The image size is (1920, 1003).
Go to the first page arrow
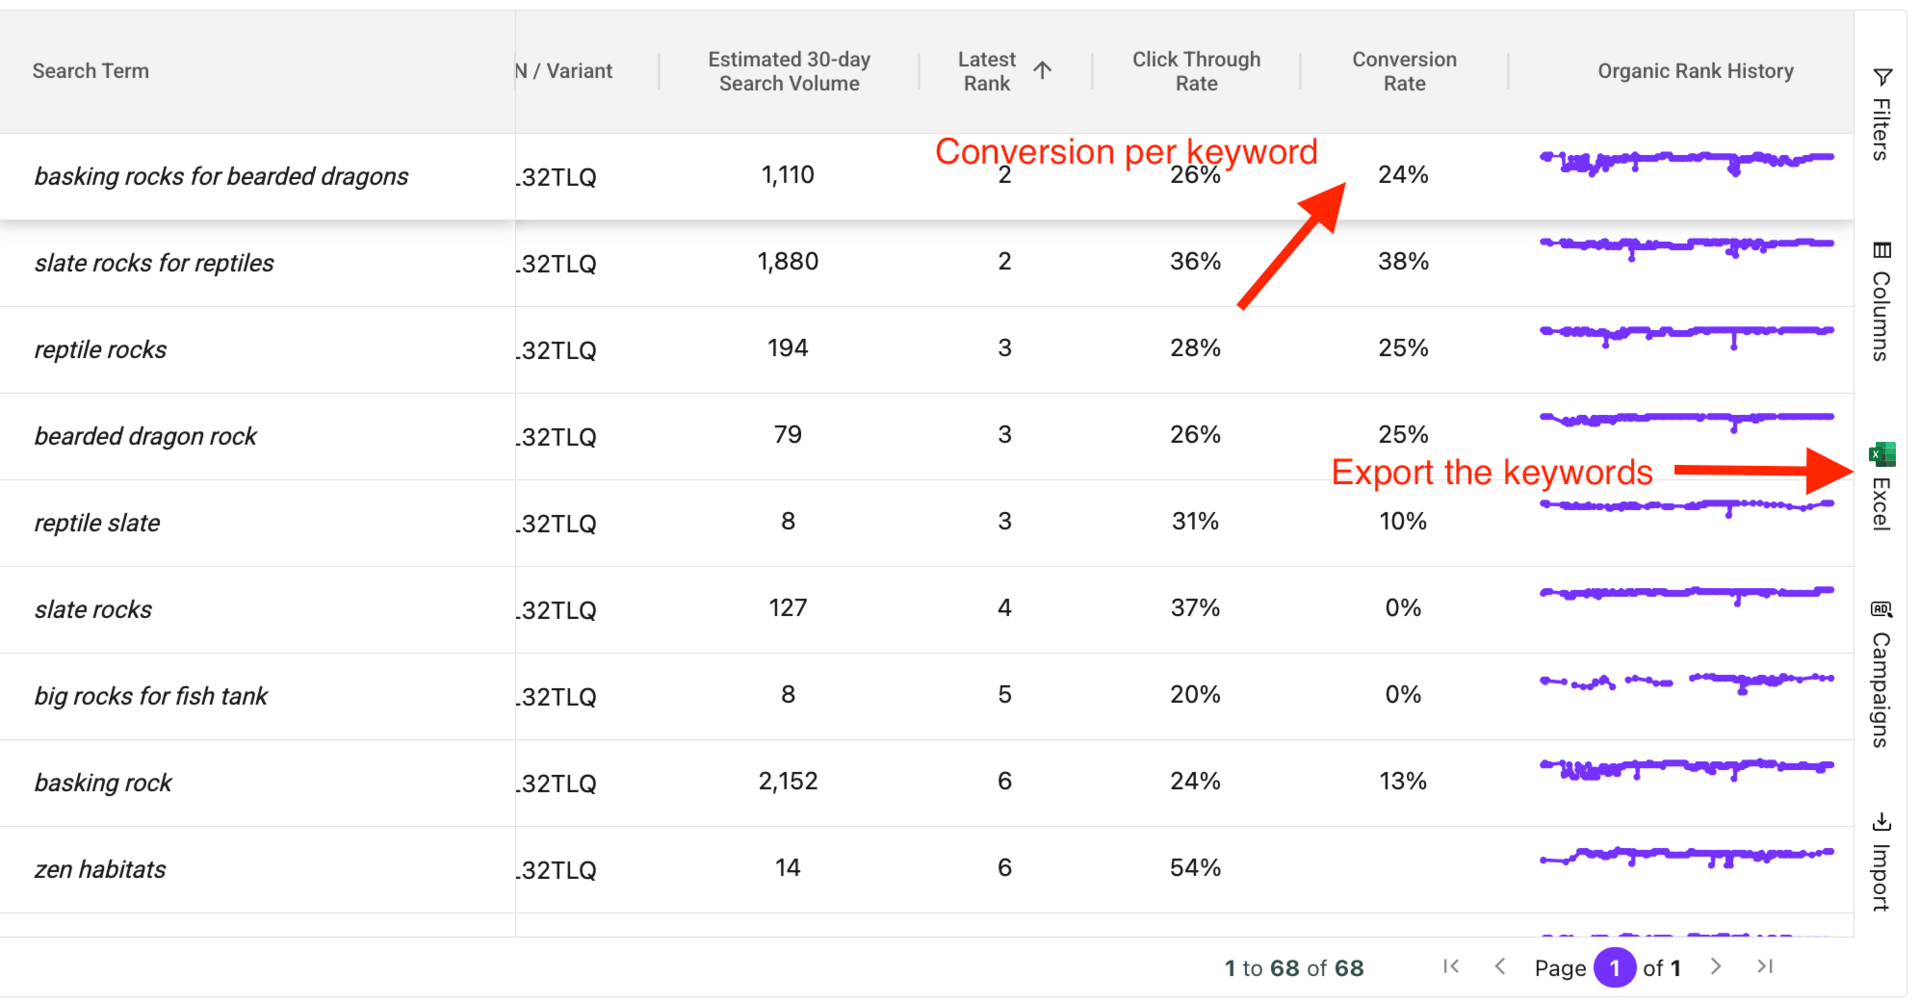pos(1451,967)
